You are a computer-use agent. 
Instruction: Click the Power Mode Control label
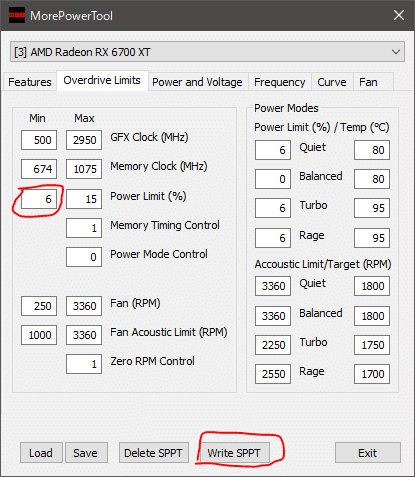159,254
